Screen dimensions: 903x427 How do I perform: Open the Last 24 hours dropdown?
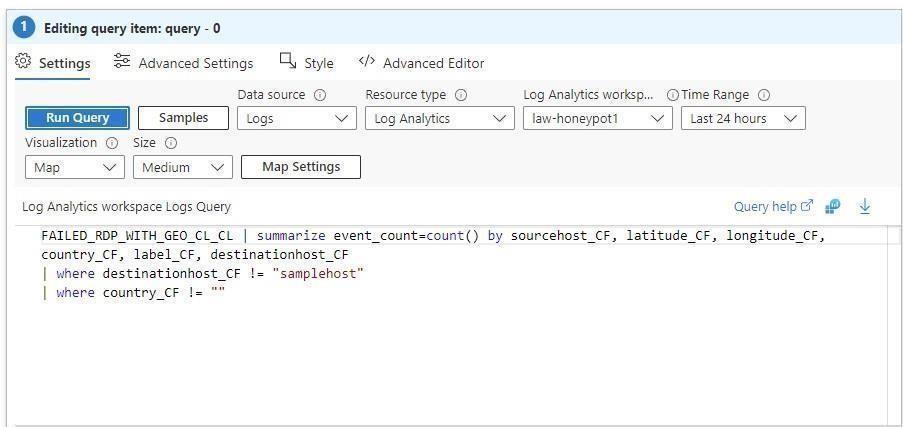tap(743, 118)
